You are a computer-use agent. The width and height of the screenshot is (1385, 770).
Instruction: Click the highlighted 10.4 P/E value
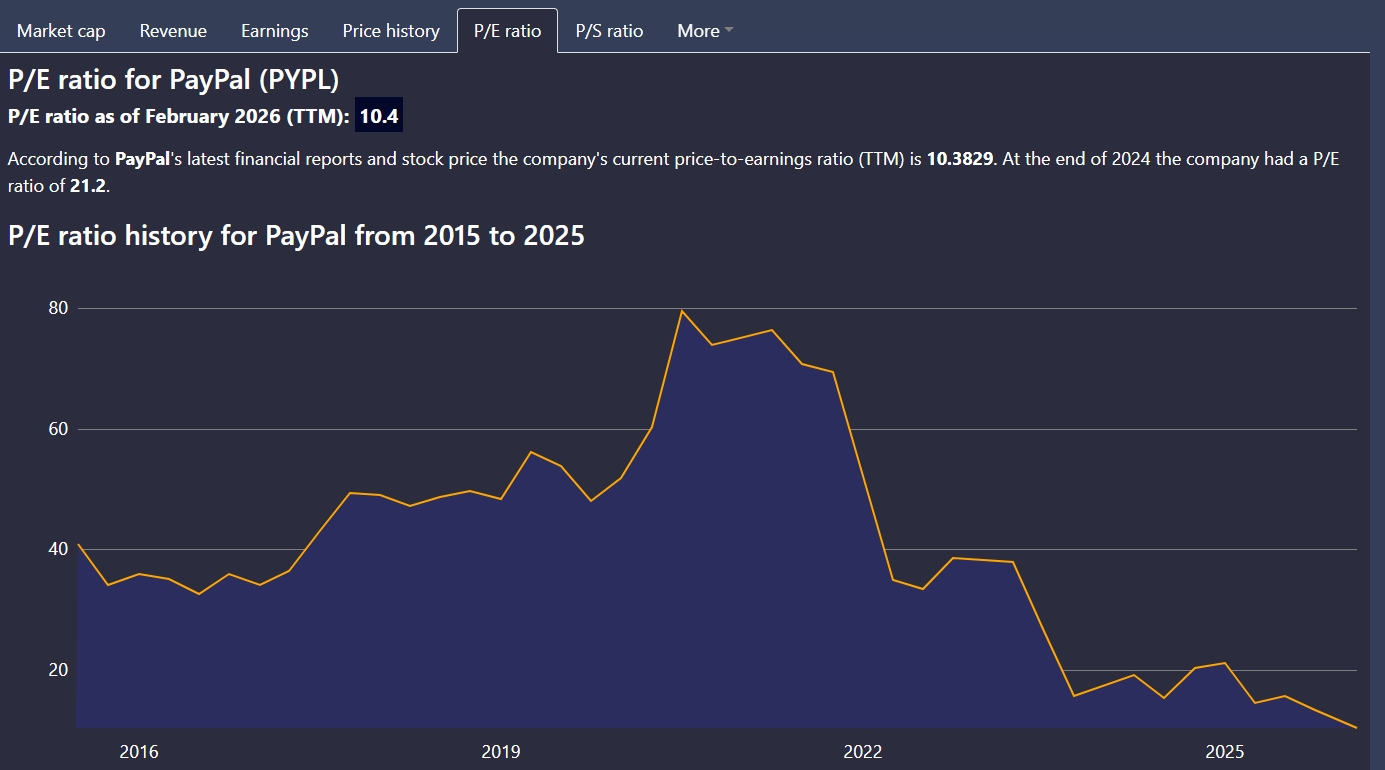[379, 117]
